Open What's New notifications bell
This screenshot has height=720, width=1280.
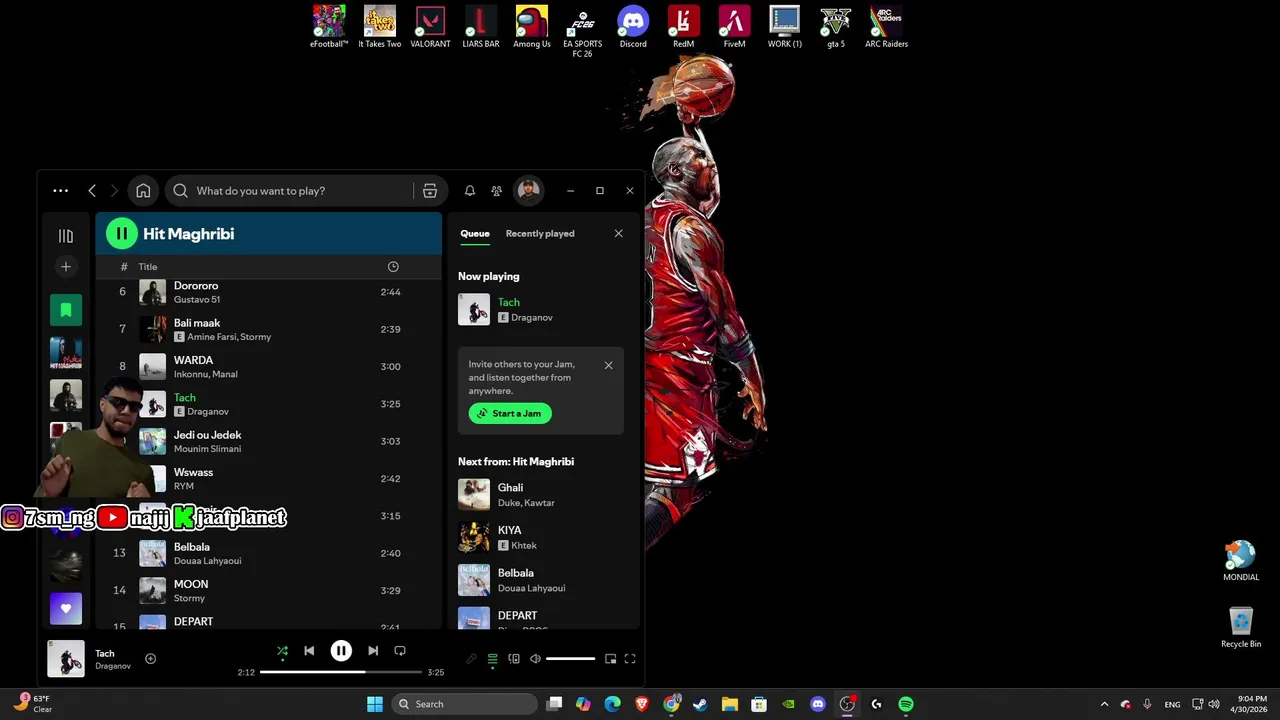point(469,191)
